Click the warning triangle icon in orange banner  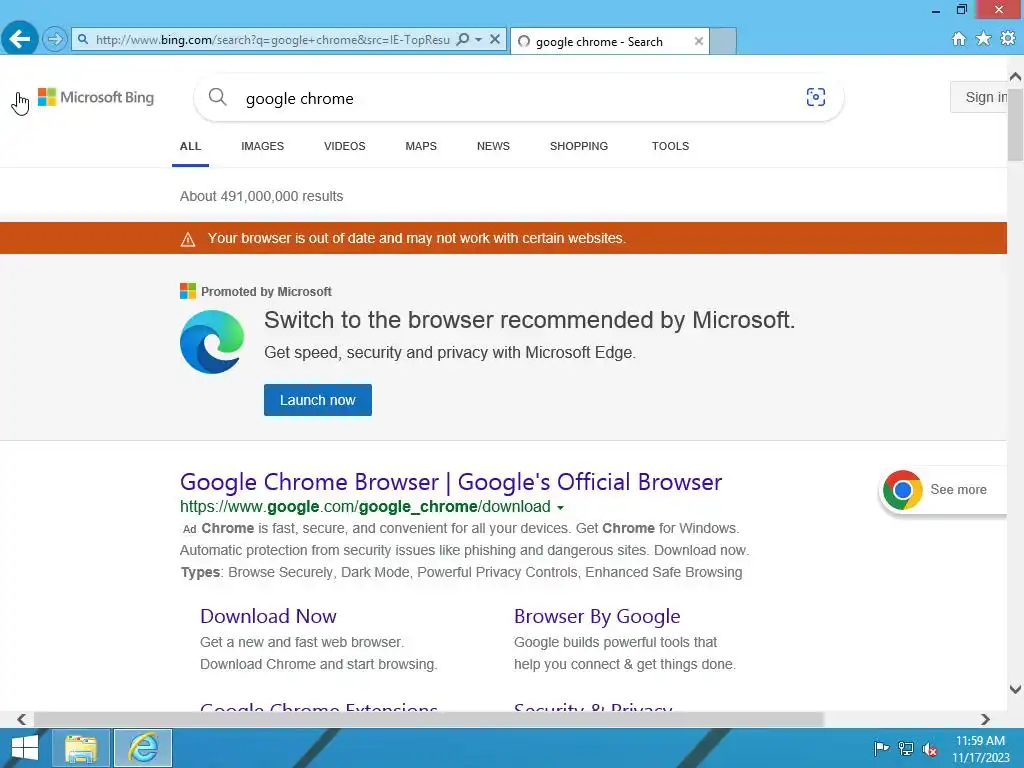pos(188,240)
